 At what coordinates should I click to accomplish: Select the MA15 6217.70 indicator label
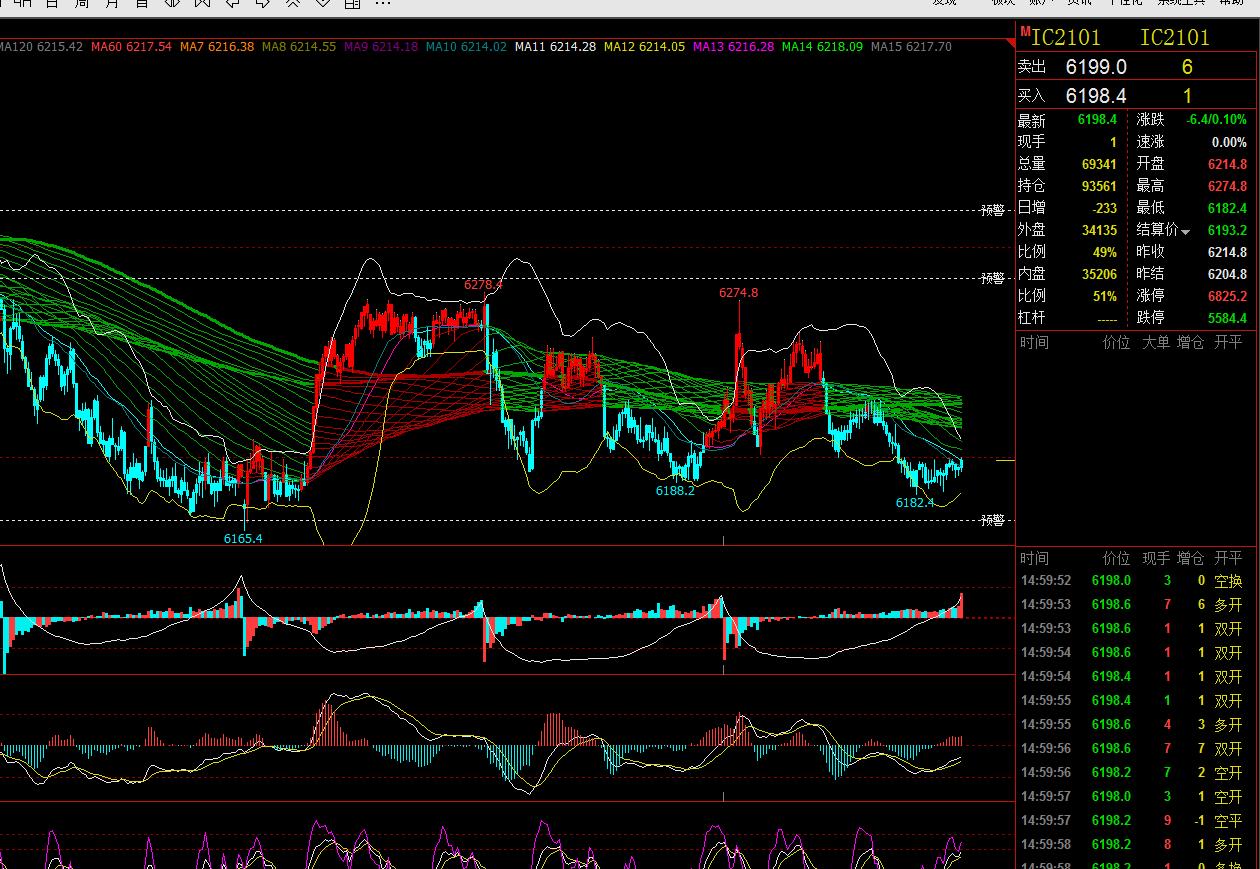point(911,47)
